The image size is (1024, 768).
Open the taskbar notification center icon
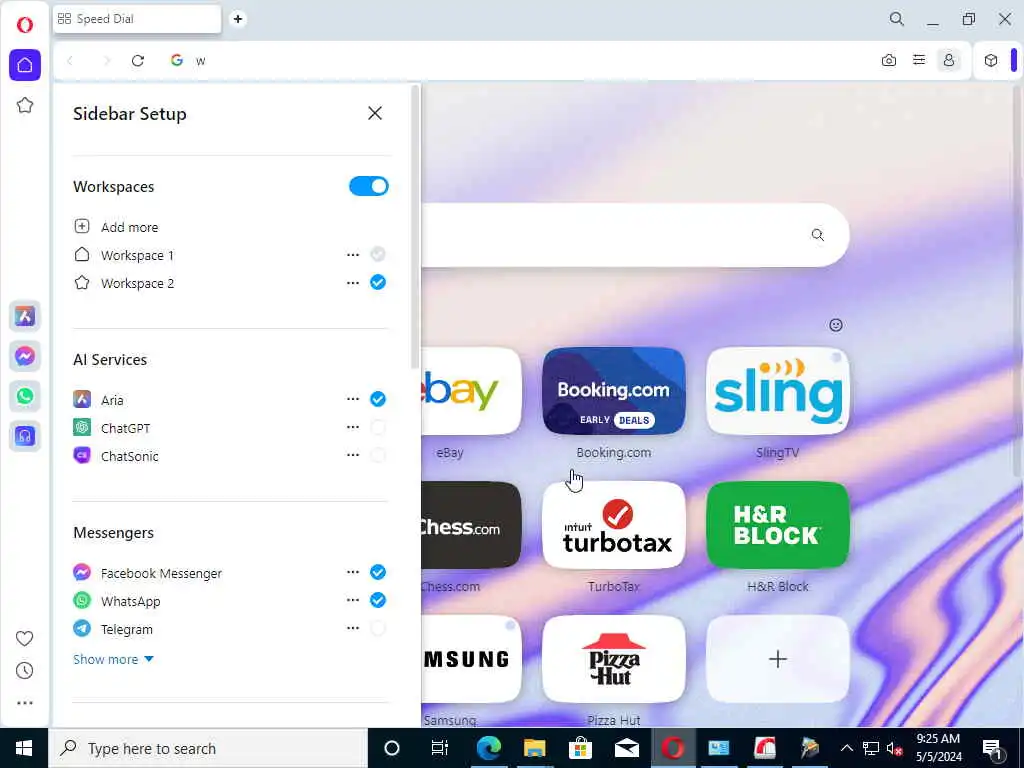[992, 748]
